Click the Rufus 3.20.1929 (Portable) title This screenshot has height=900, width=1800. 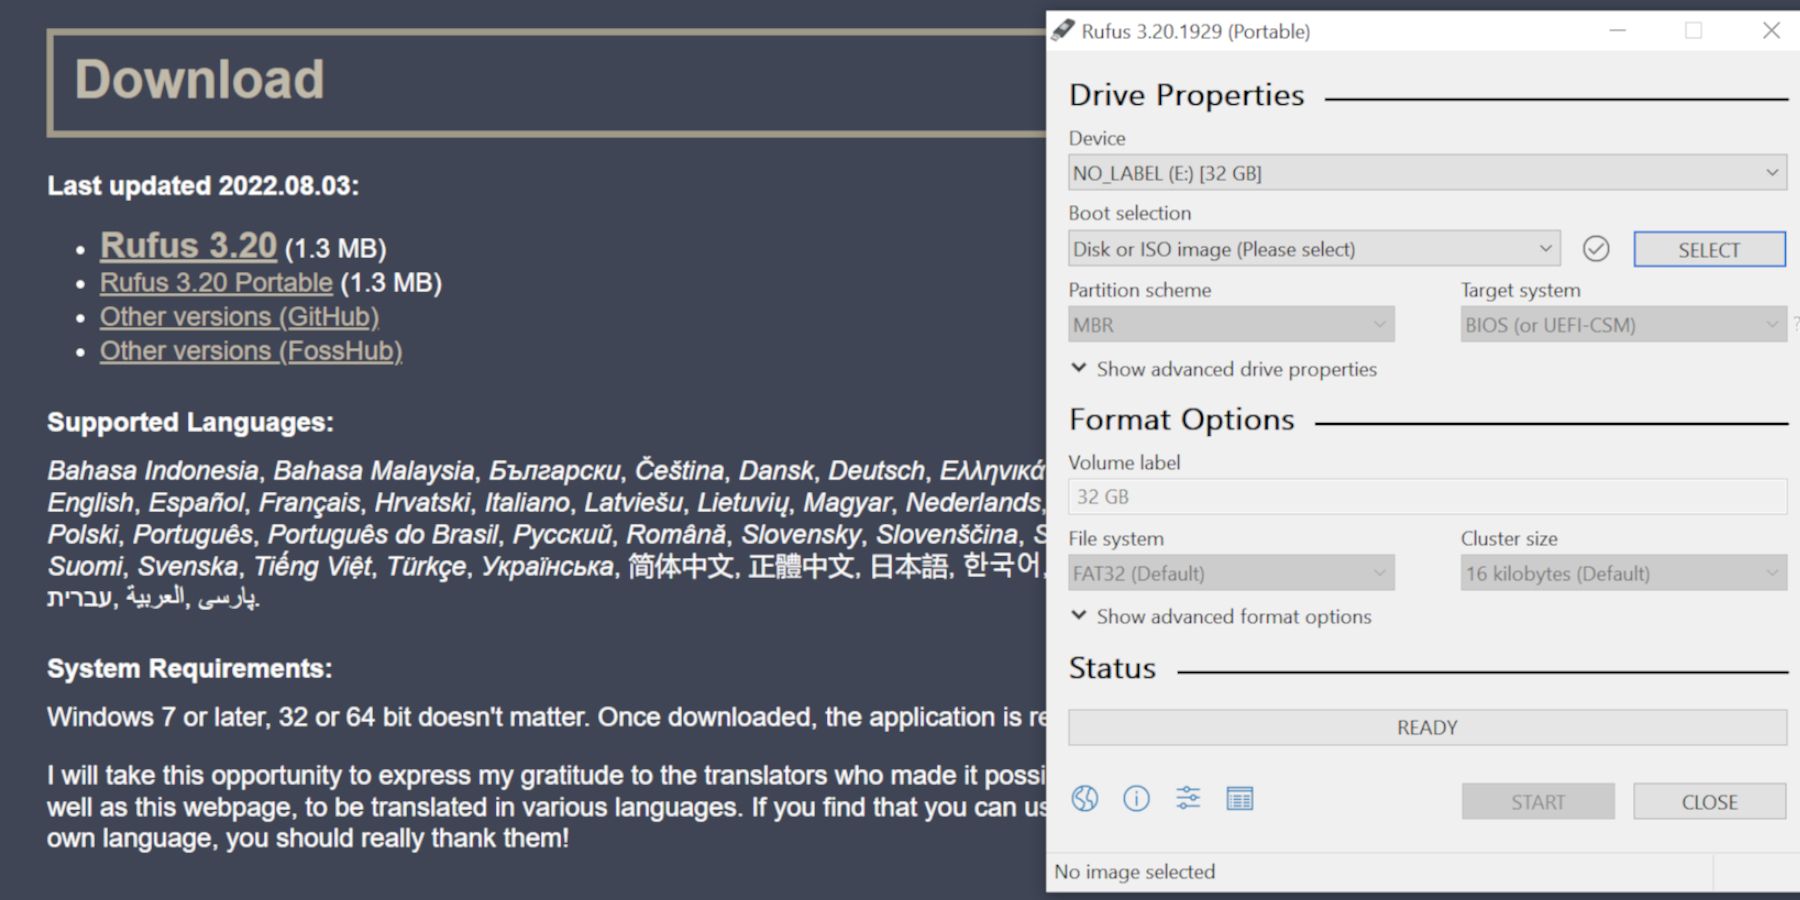point(1195,31)
